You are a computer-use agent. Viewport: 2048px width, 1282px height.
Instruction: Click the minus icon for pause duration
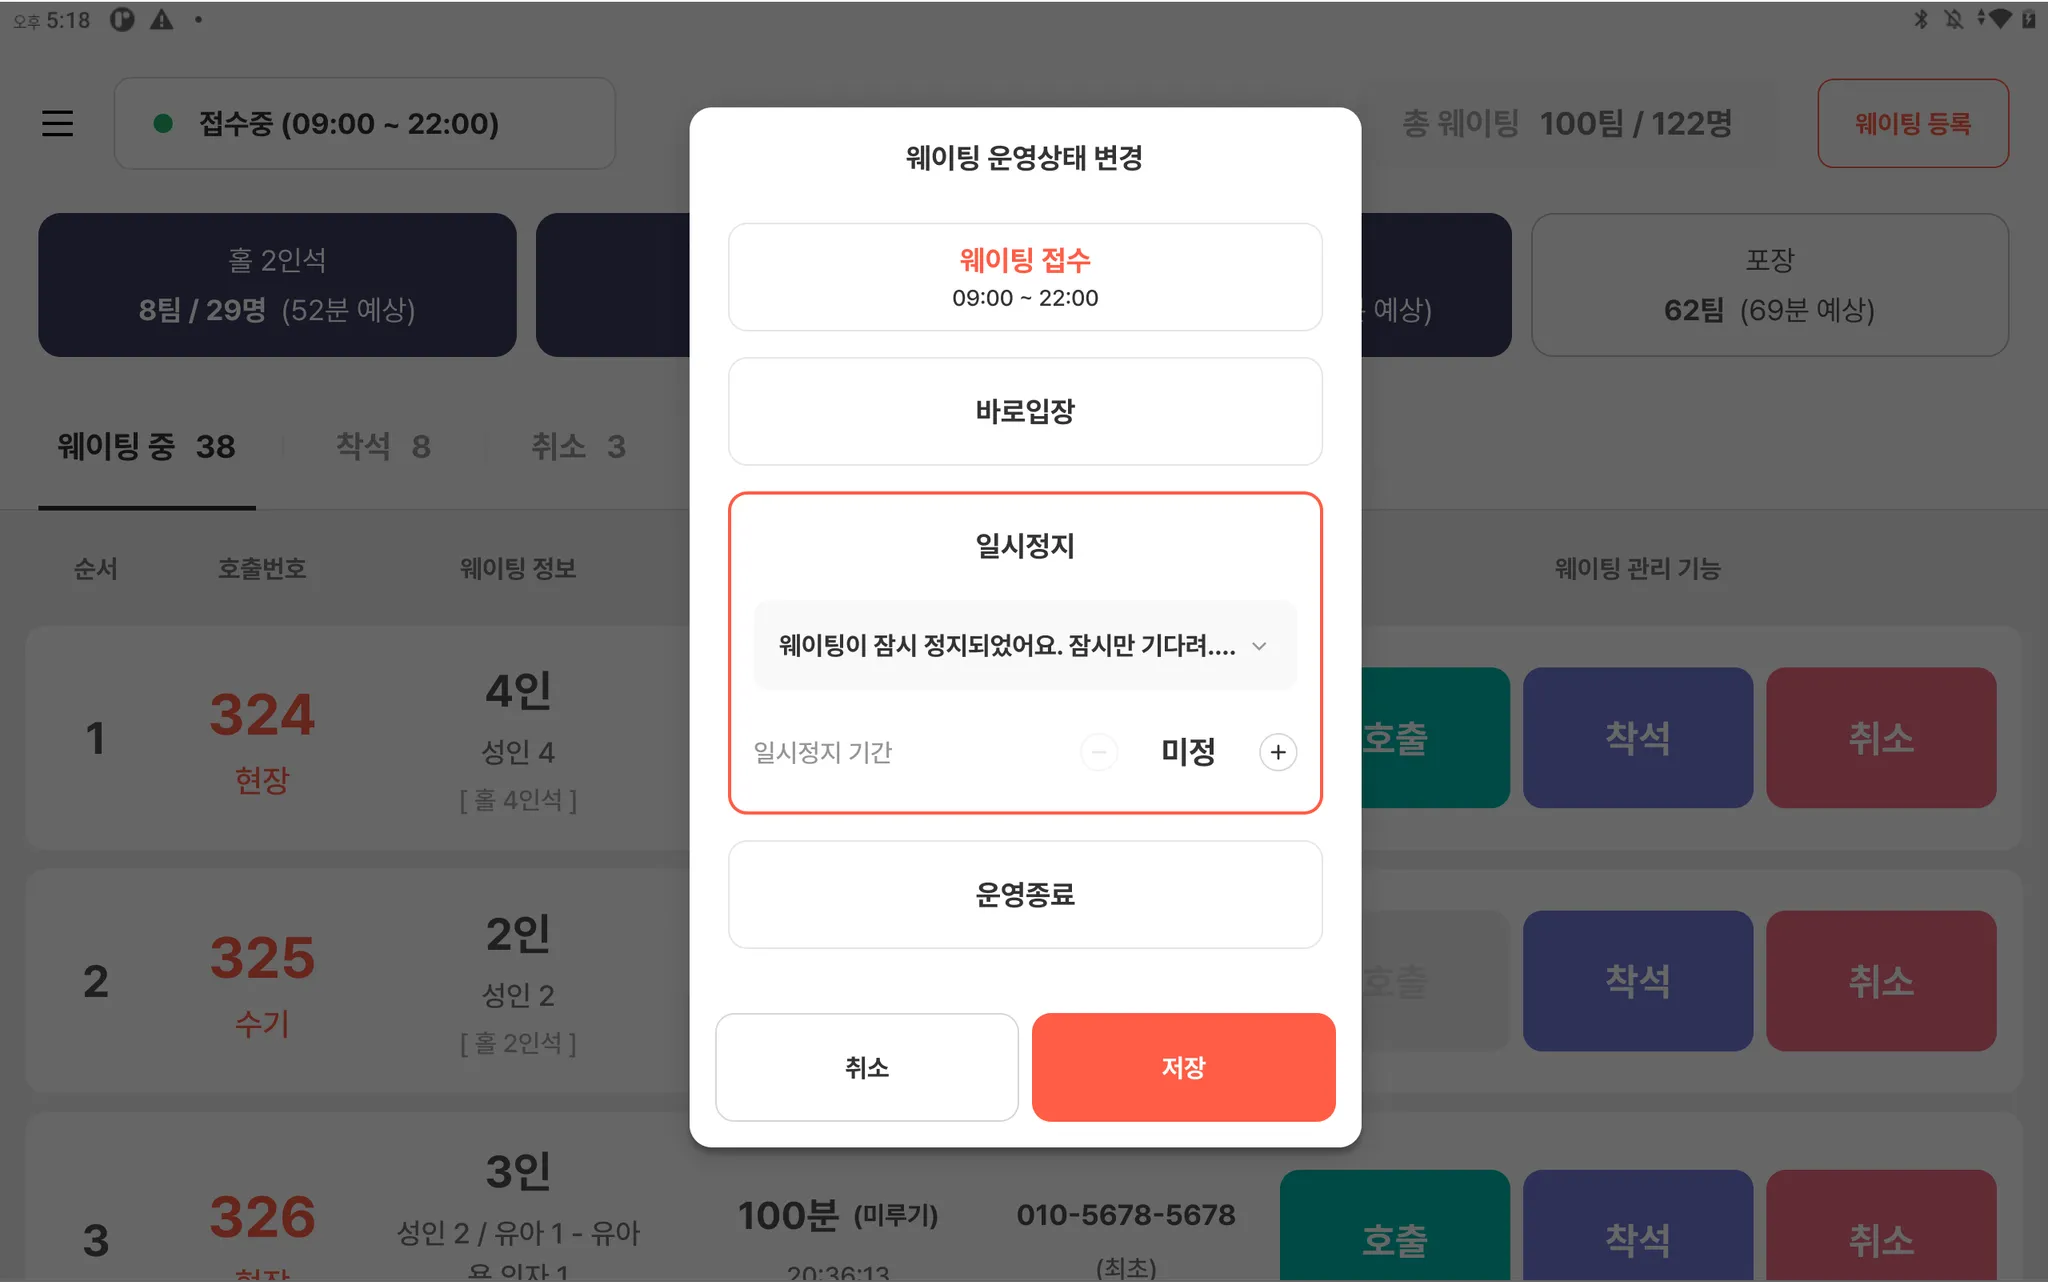pyautogui.click(x=1099, y=752)
